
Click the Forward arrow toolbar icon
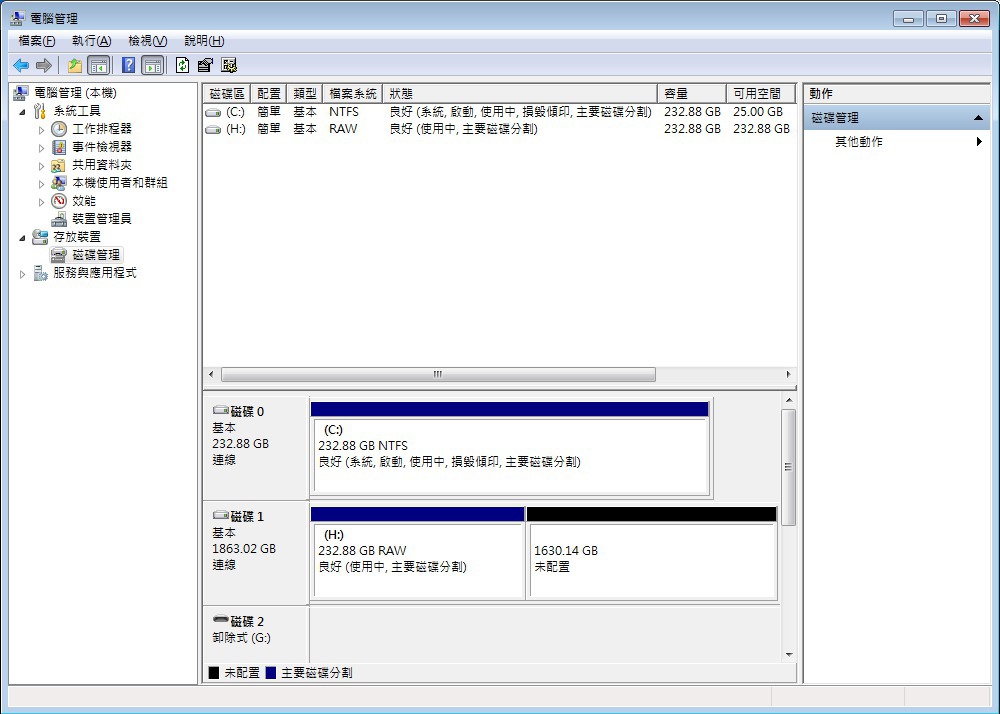coord(44,65)
